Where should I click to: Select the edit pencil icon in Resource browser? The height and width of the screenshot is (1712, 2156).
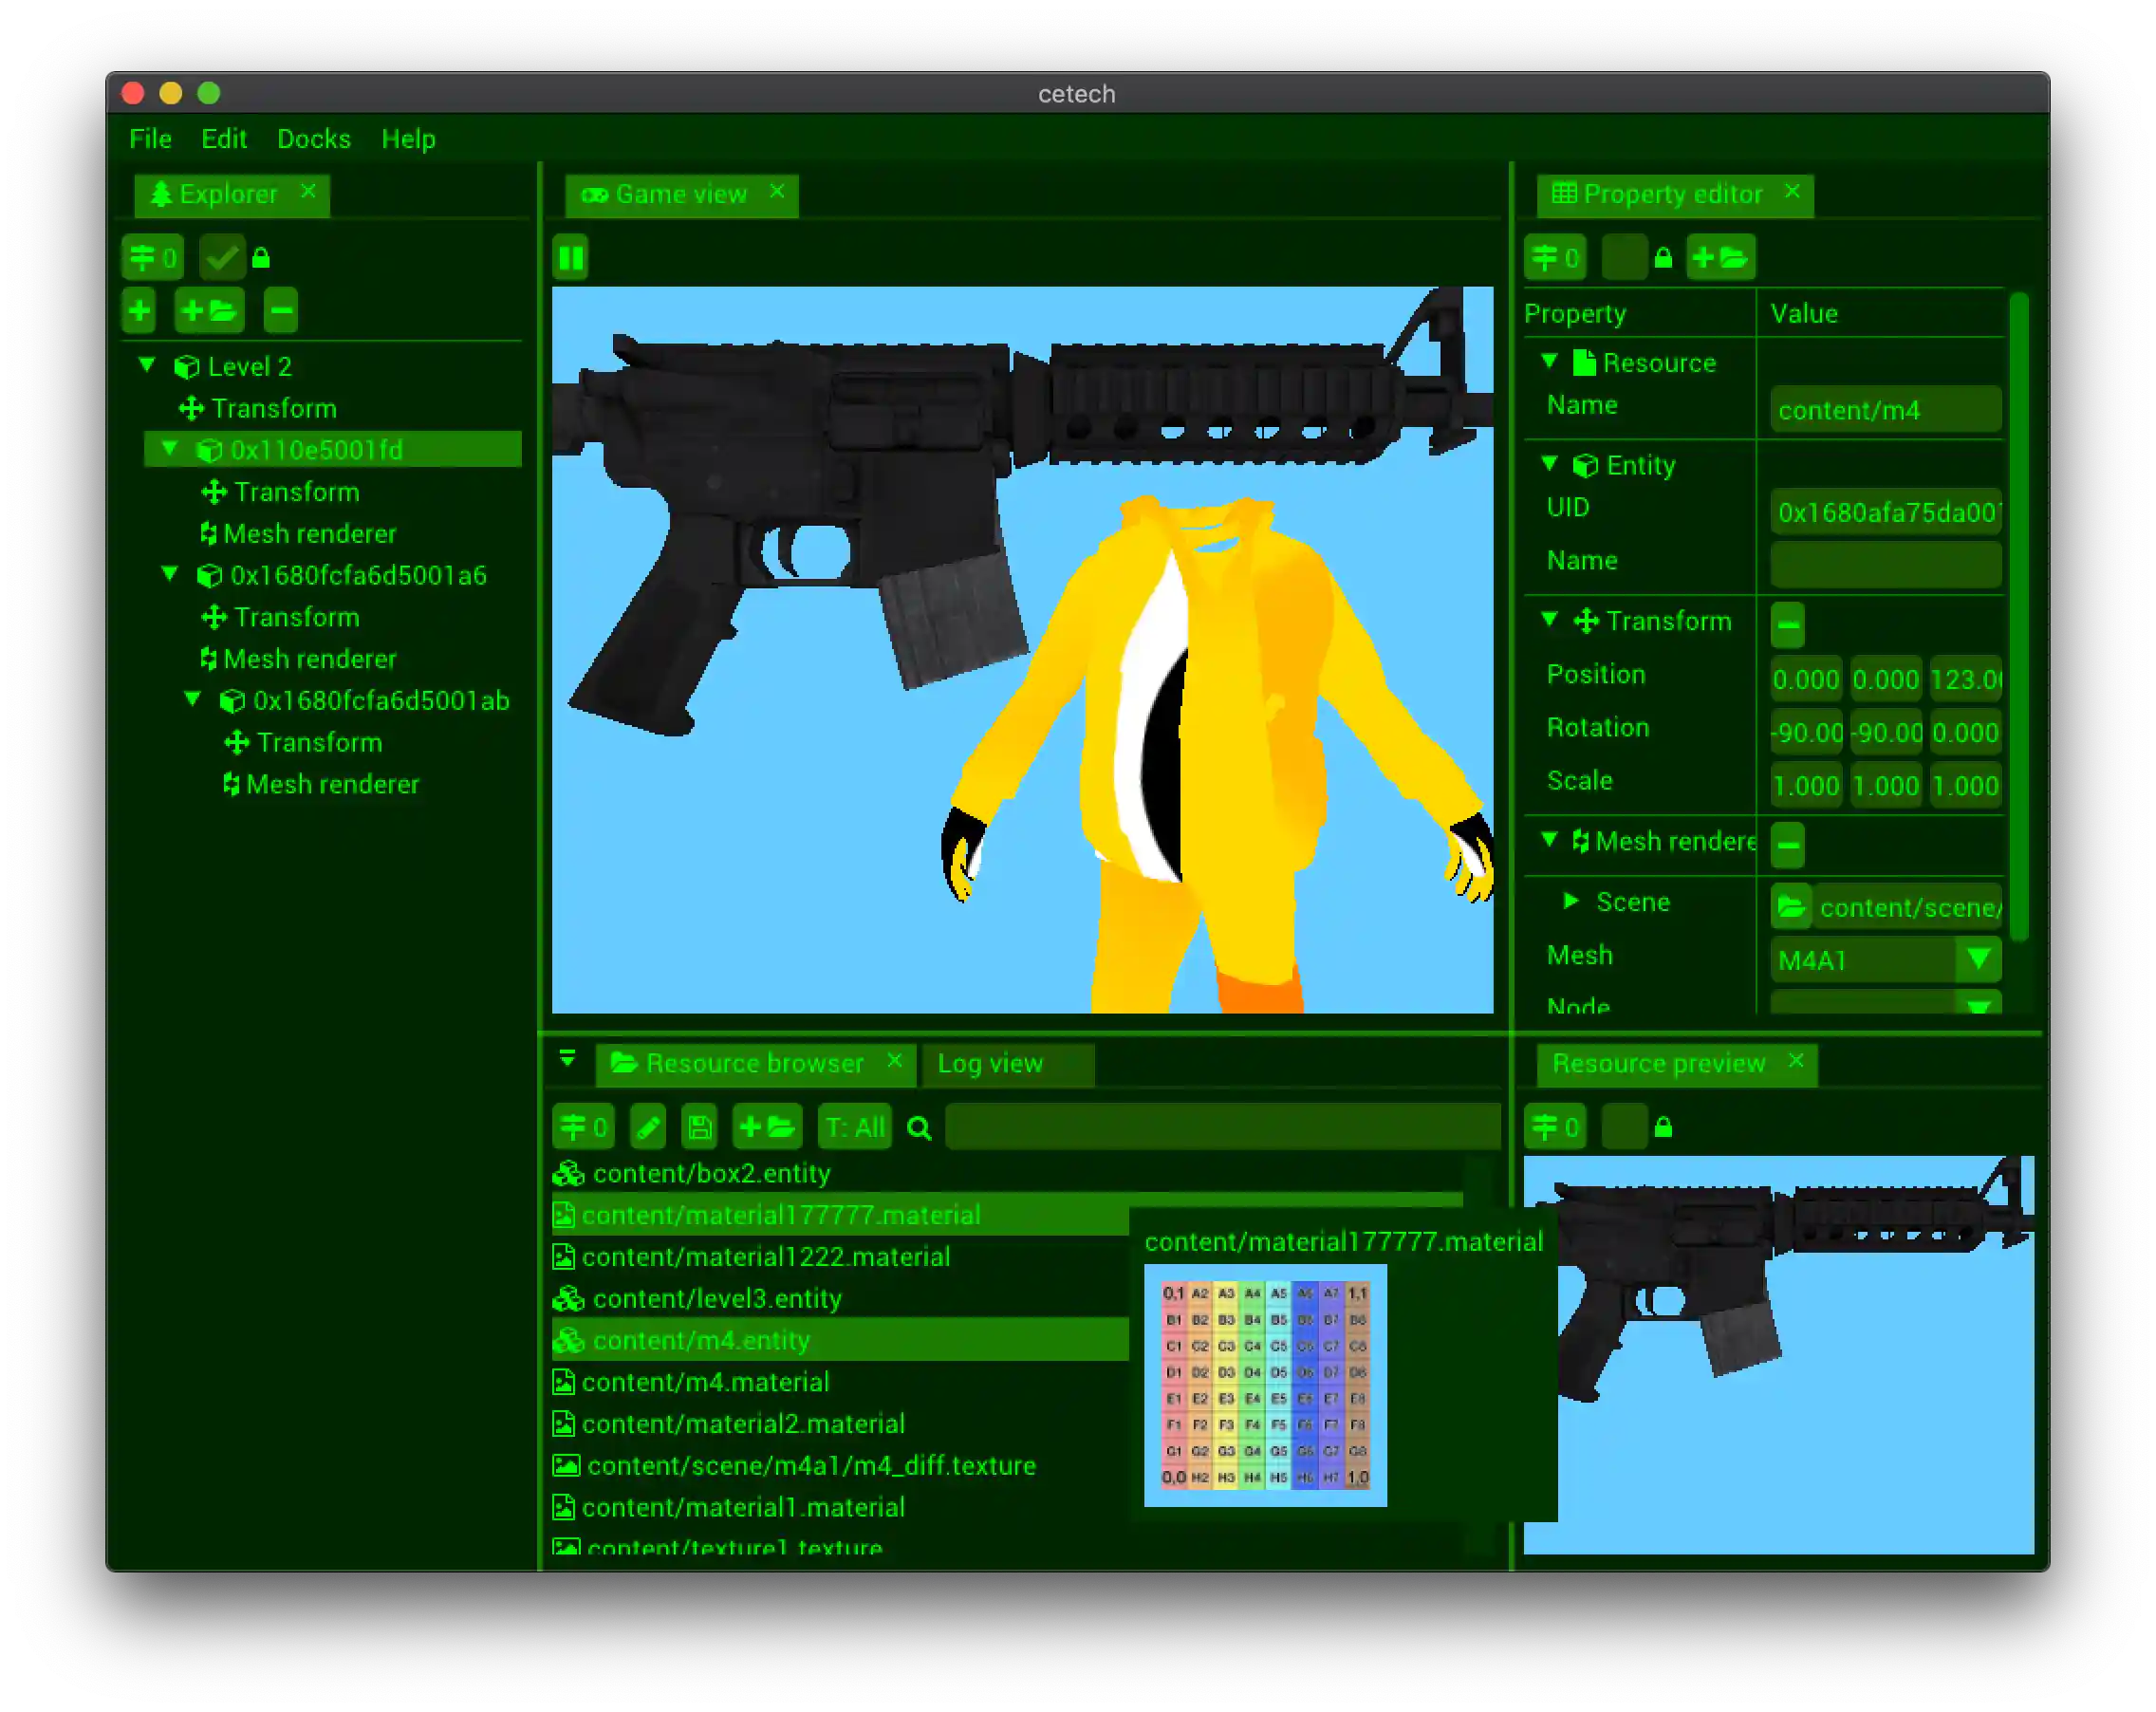pos(647,1127)
